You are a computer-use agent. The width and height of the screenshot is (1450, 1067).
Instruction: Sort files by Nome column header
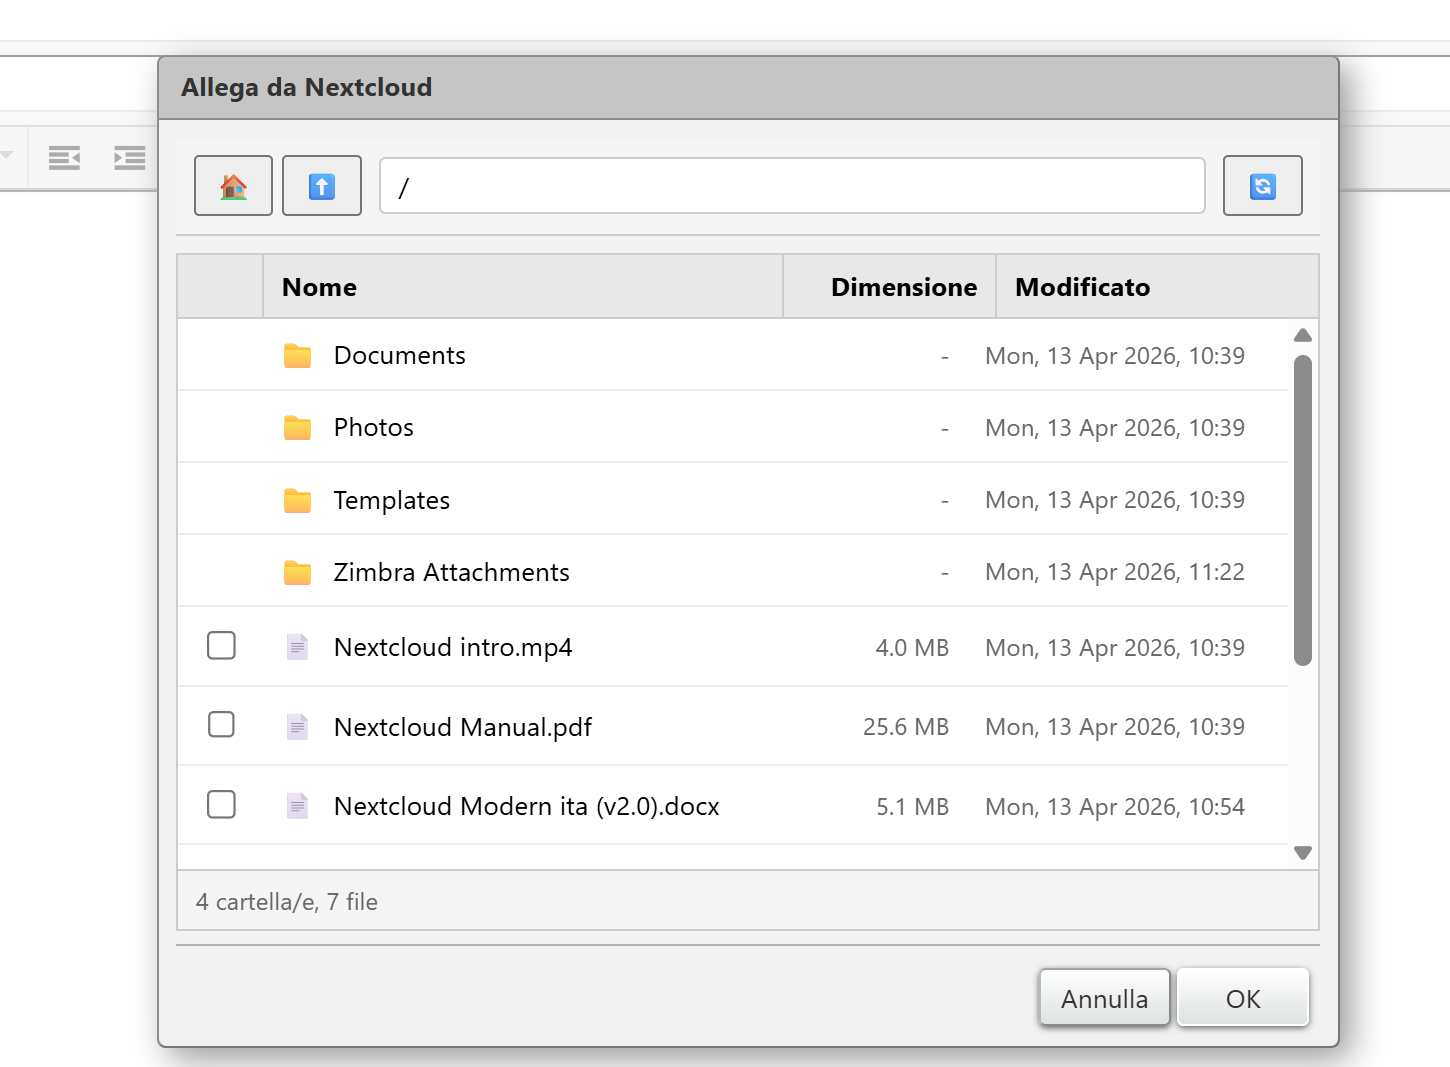coord(320,287)
